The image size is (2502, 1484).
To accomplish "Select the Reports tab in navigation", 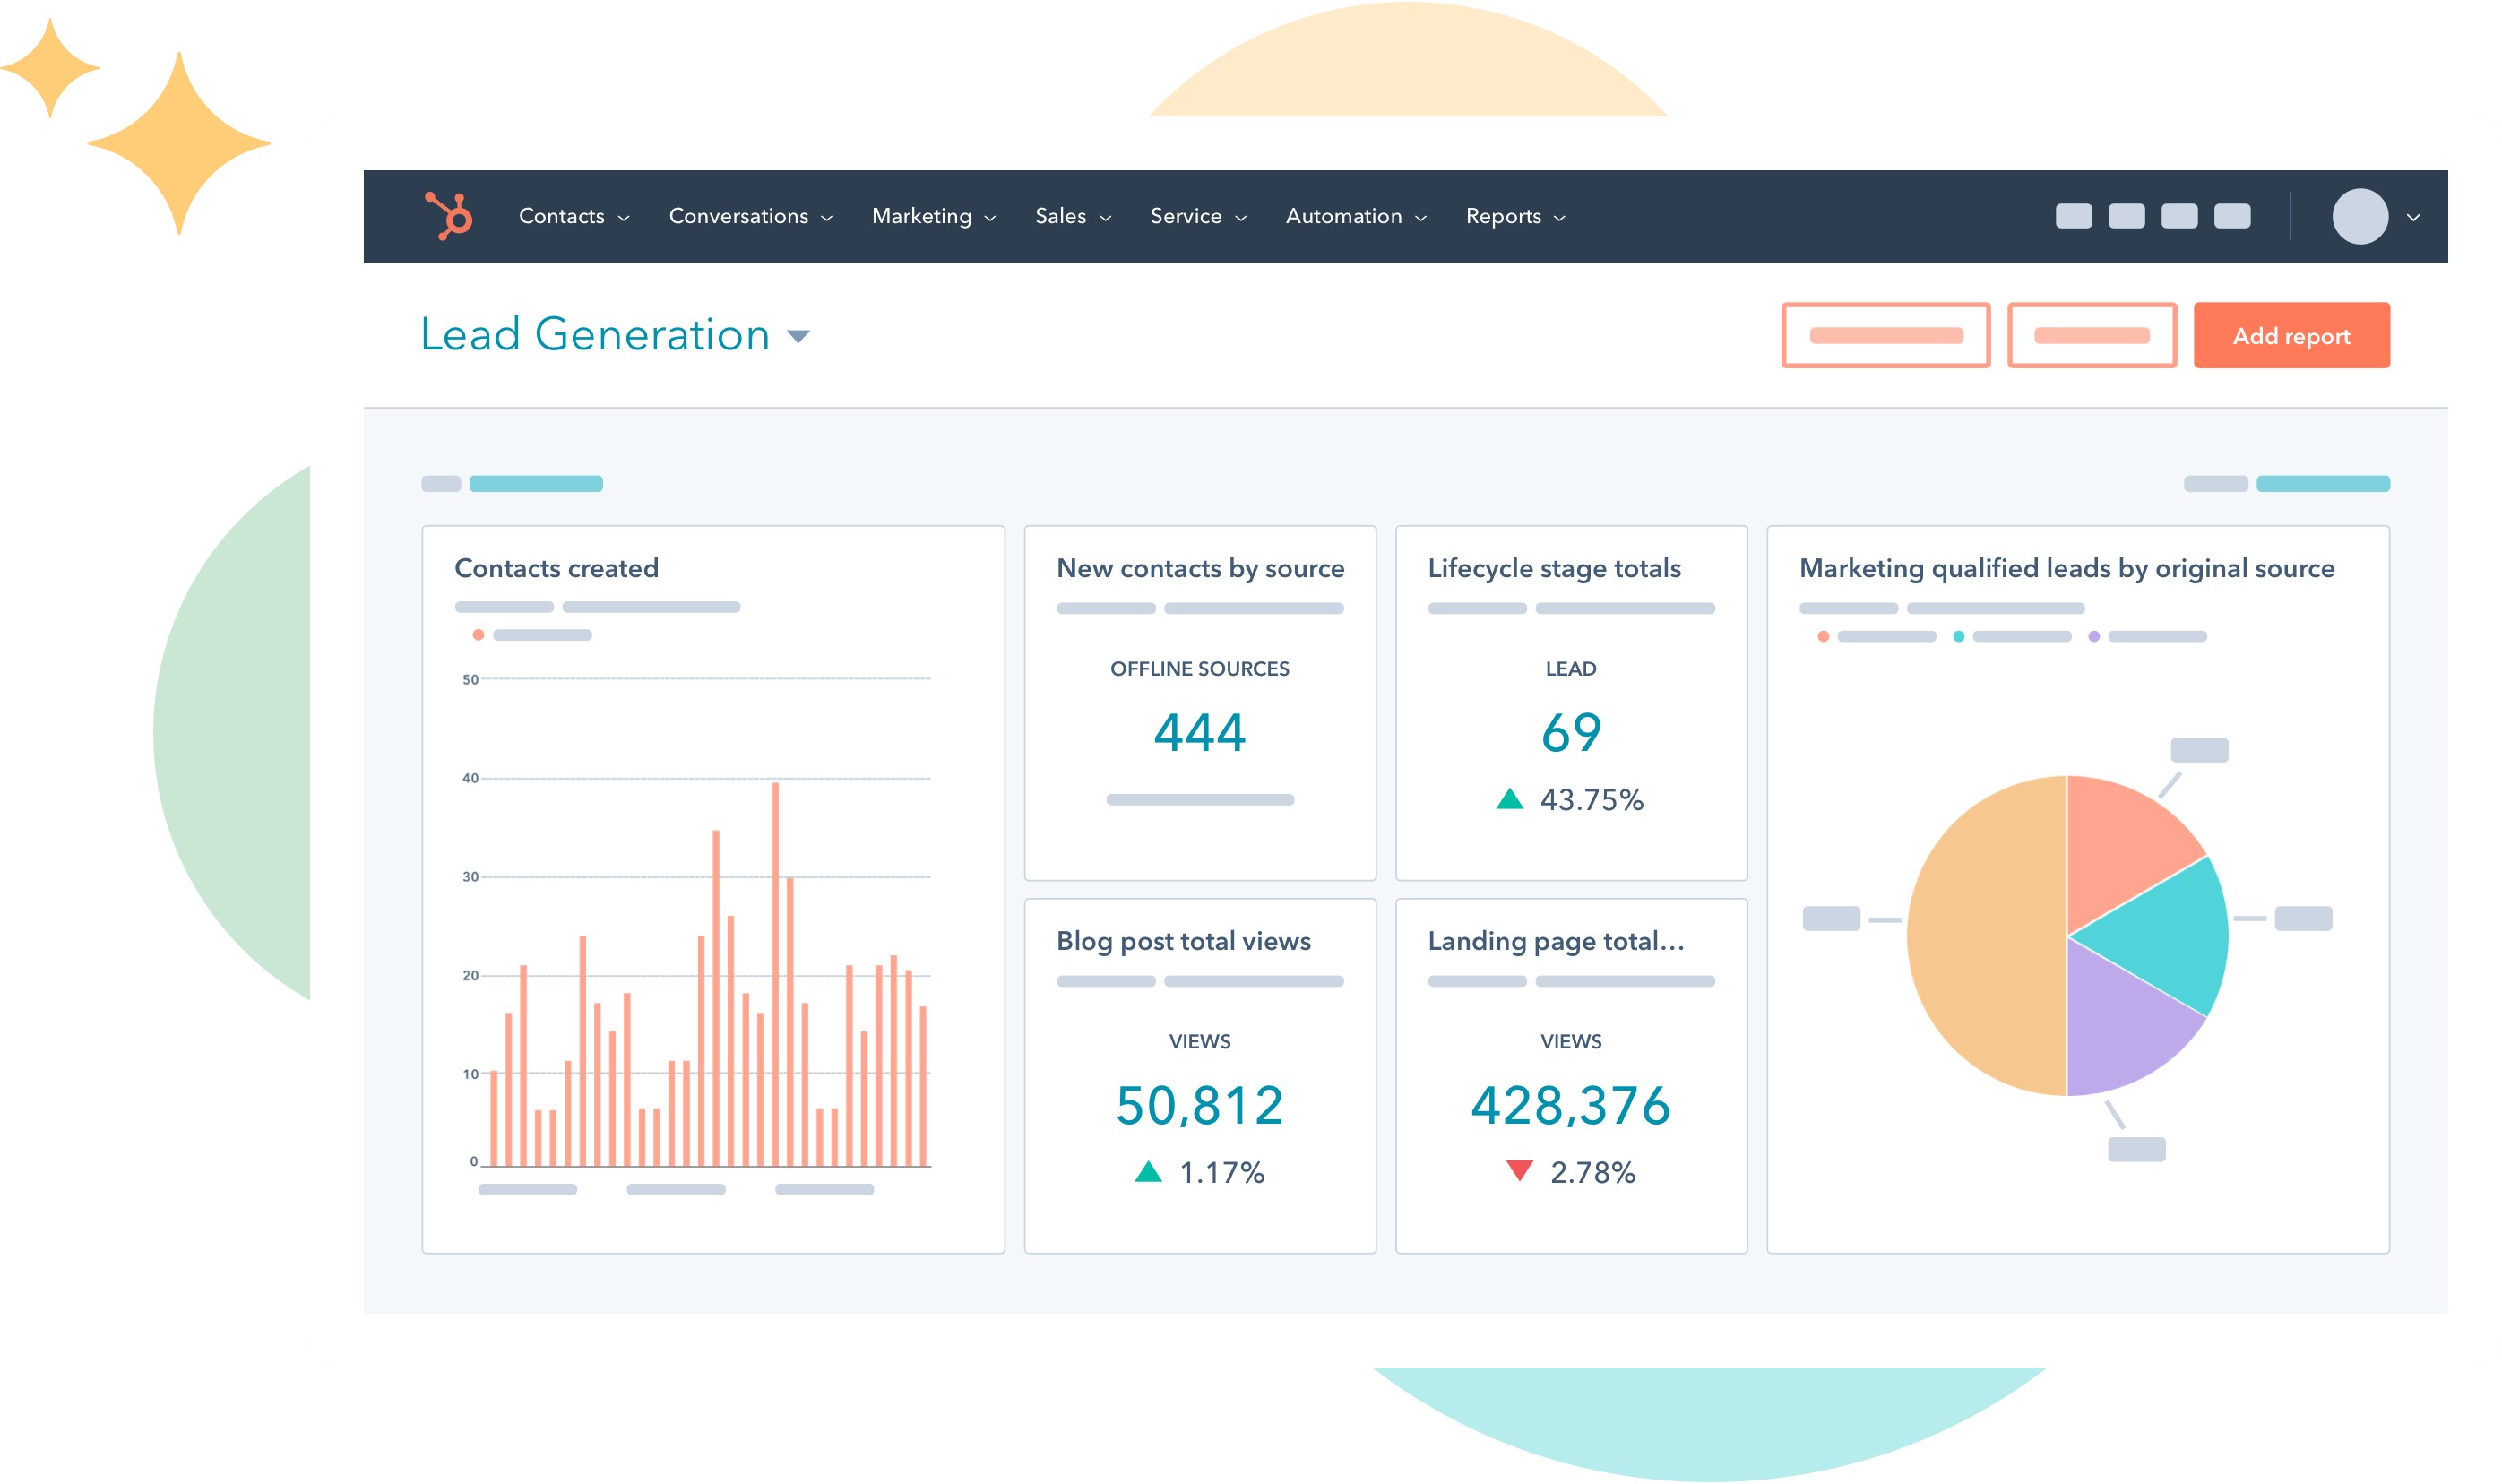I will [x=1508, y=214].
